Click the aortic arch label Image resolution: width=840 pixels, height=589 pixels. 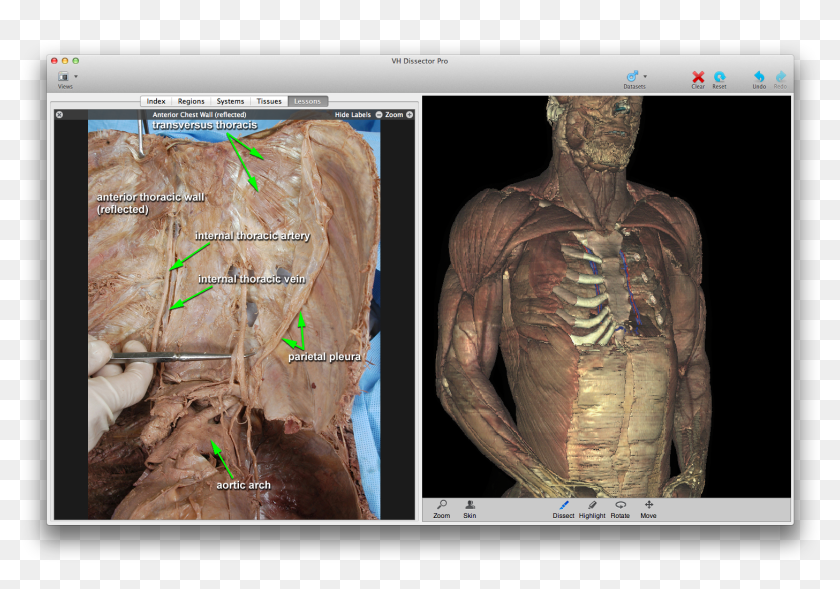[243, 485]
